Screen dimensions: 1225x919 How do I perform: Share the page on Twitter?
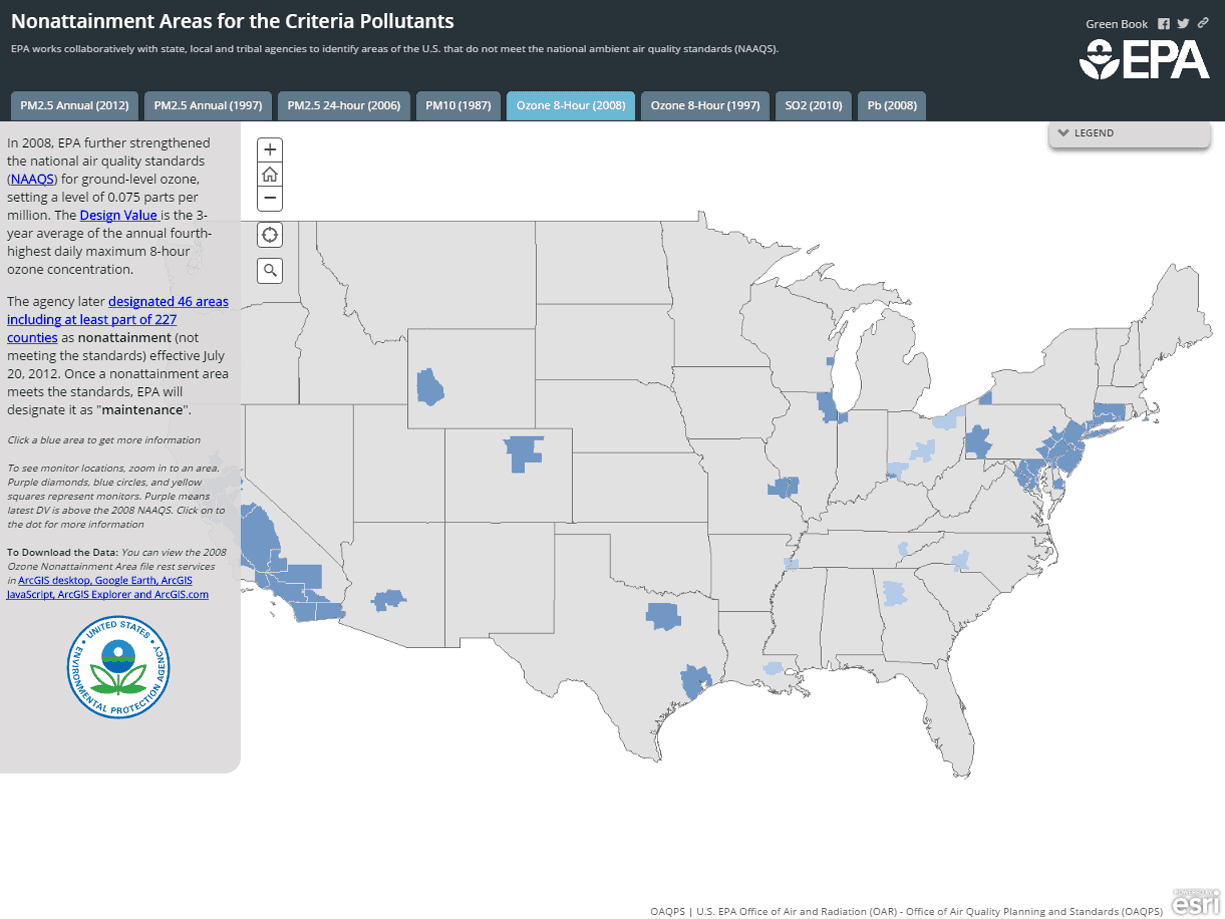1183,24
